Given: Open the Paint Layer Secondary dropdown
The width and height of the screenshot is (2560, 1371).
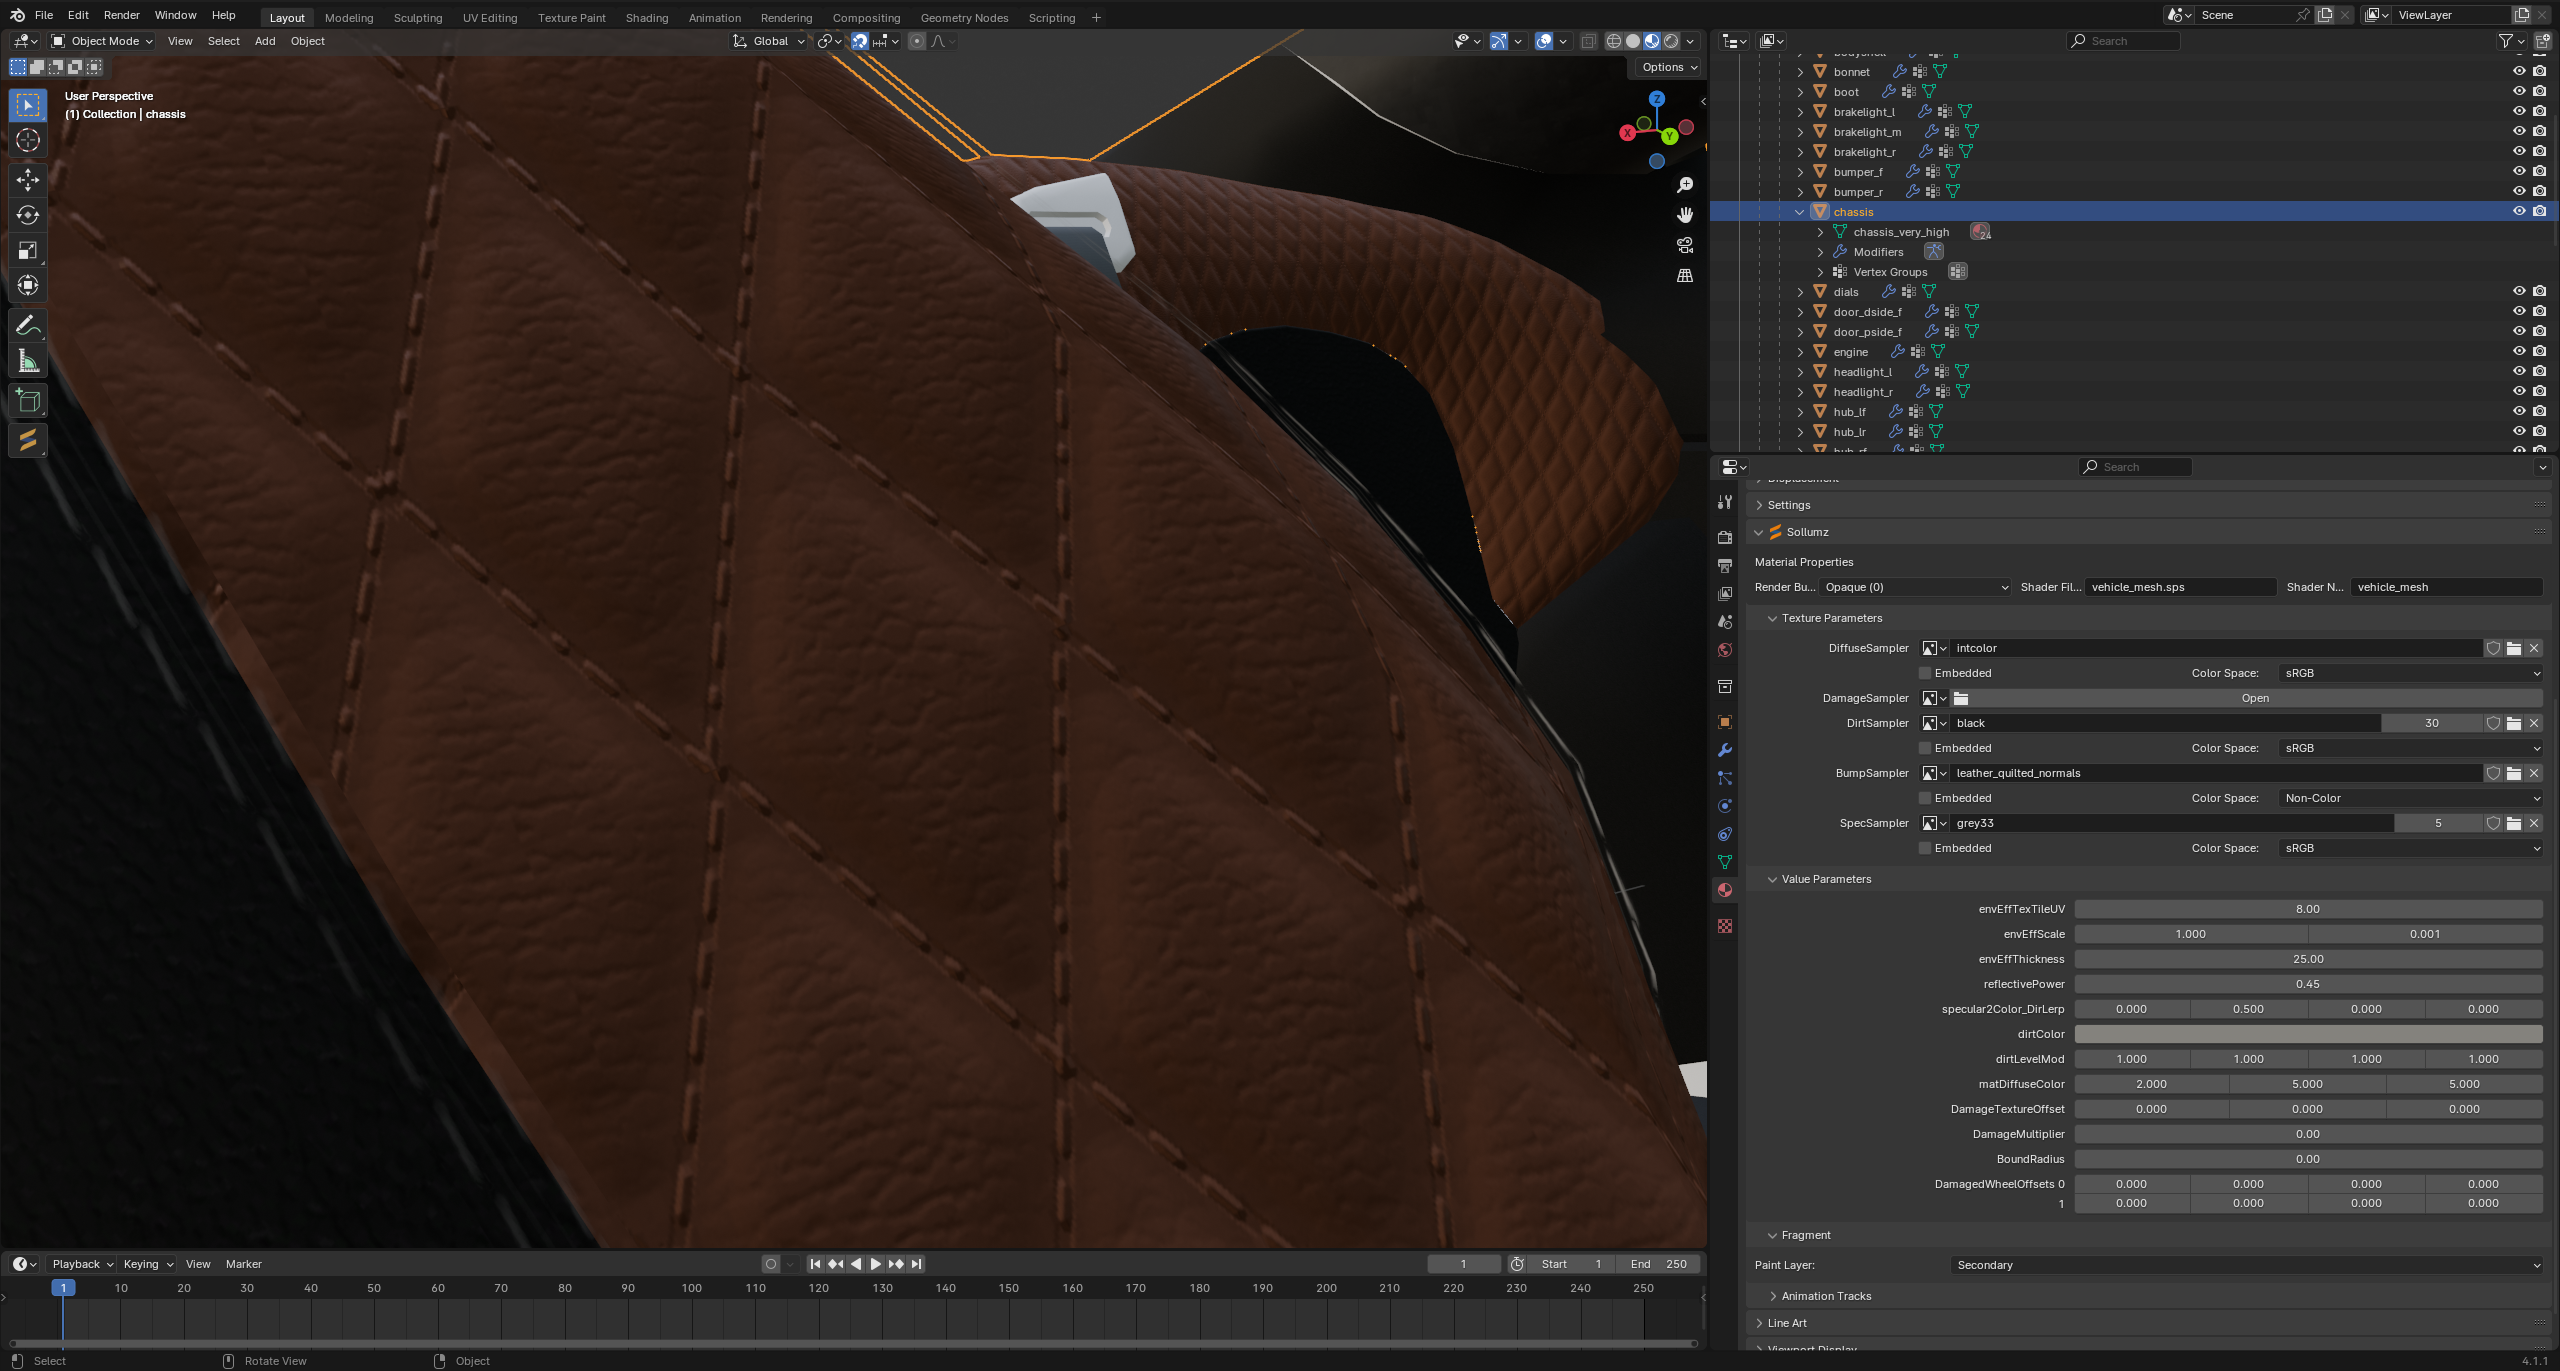Looking at the screenshot, I should click(2246, 1265).
